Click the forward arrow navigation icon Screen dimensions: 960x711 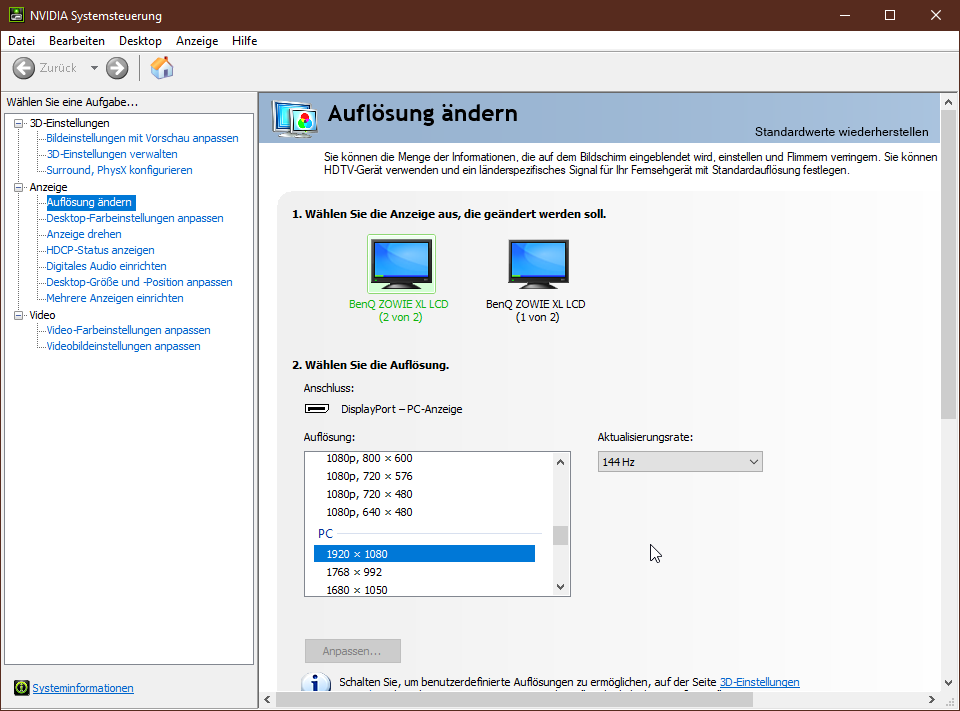point(117,68)
